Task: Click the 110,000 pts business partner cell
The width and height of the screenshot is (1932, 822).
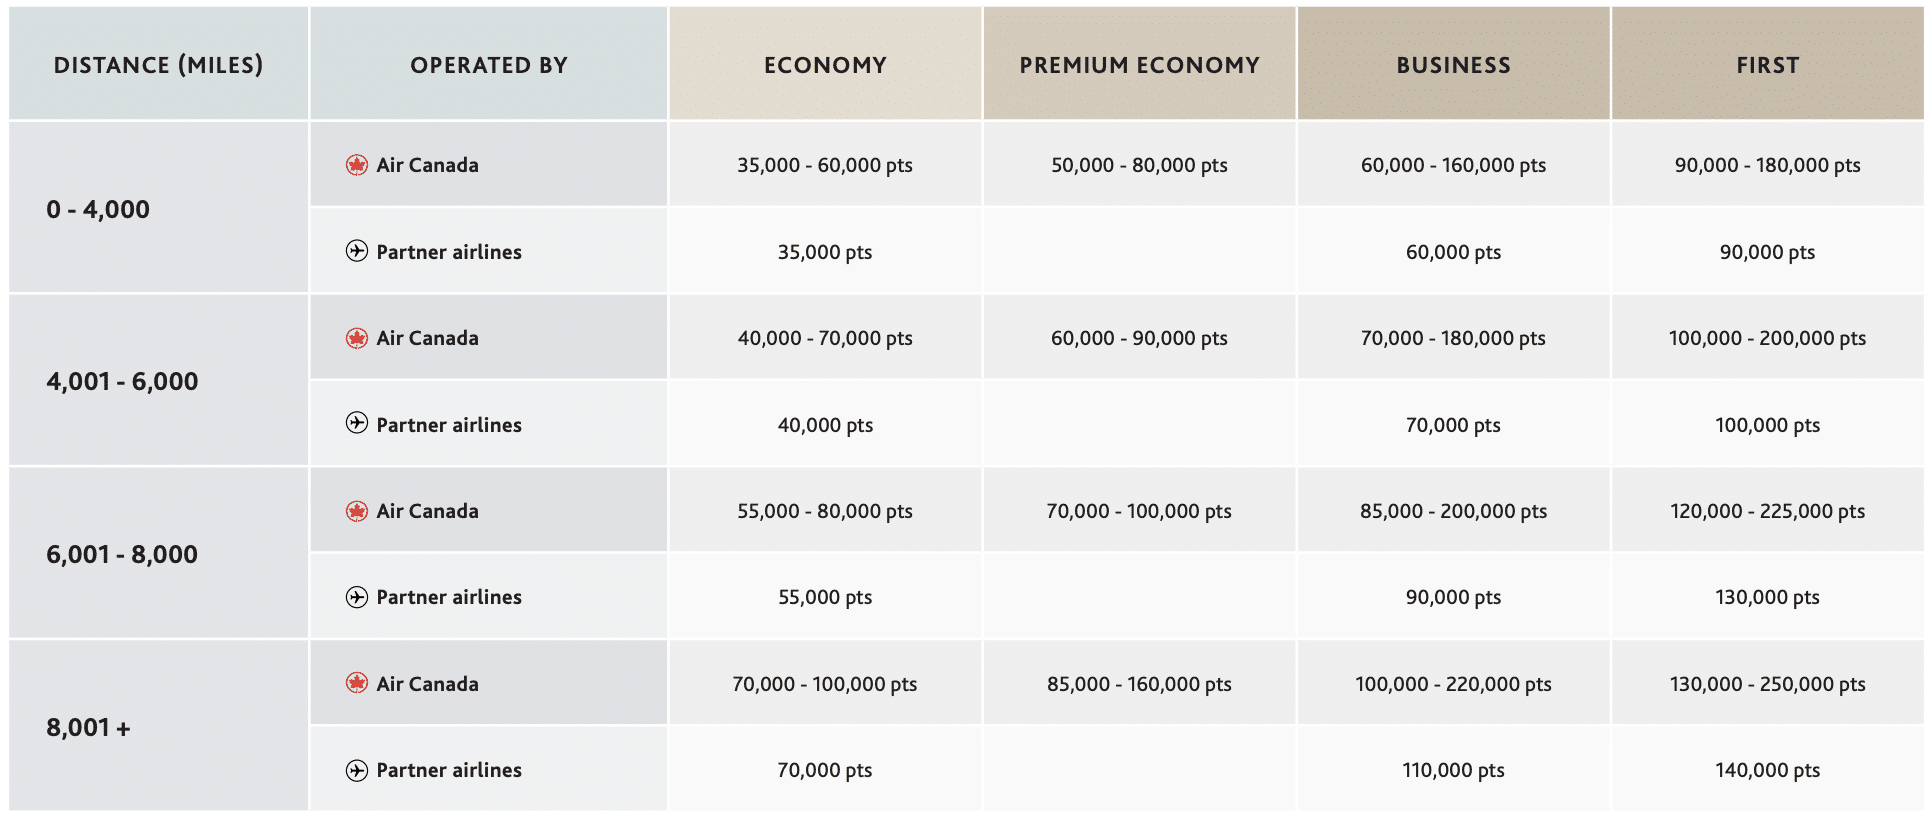Action: tap(1453, 770)
